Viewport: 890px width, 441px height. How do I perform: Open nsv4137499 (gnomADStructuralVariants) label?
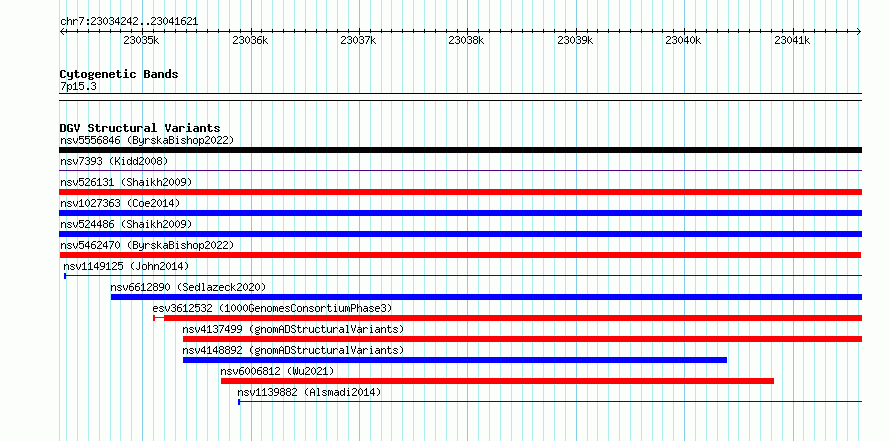coord(293,329)
